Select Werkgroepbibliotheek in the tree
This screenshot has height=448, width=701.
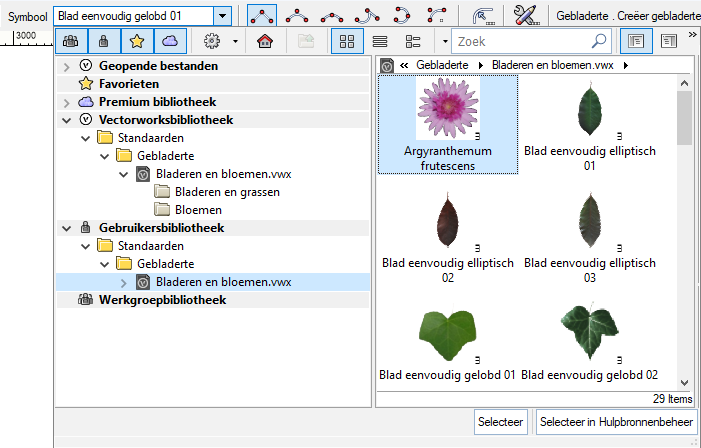162,300
